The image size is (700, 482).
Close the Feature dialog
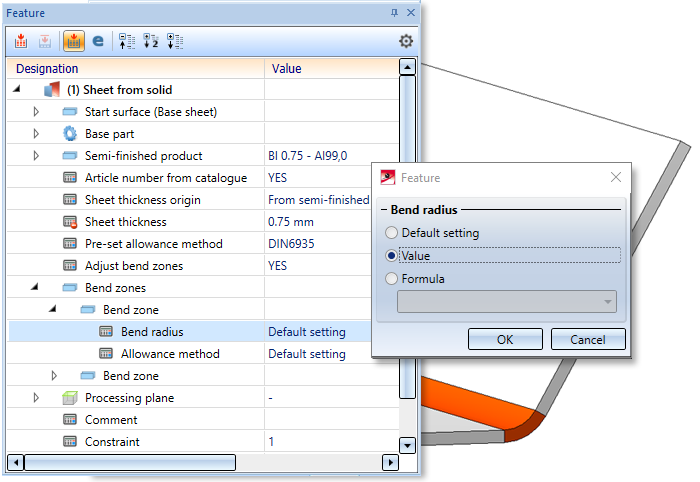click(x=616, y=178)
